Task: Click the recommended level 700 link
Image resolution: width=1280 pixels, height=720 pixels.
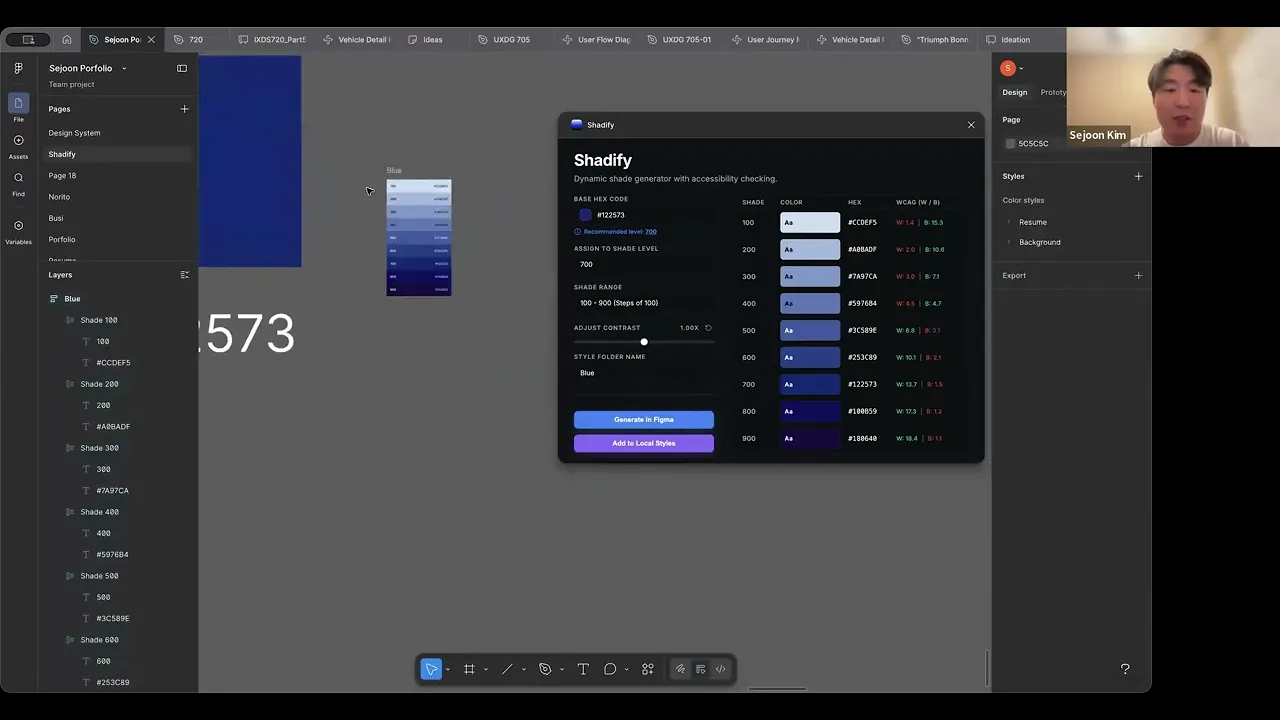Action: click(x=651, y=232)
